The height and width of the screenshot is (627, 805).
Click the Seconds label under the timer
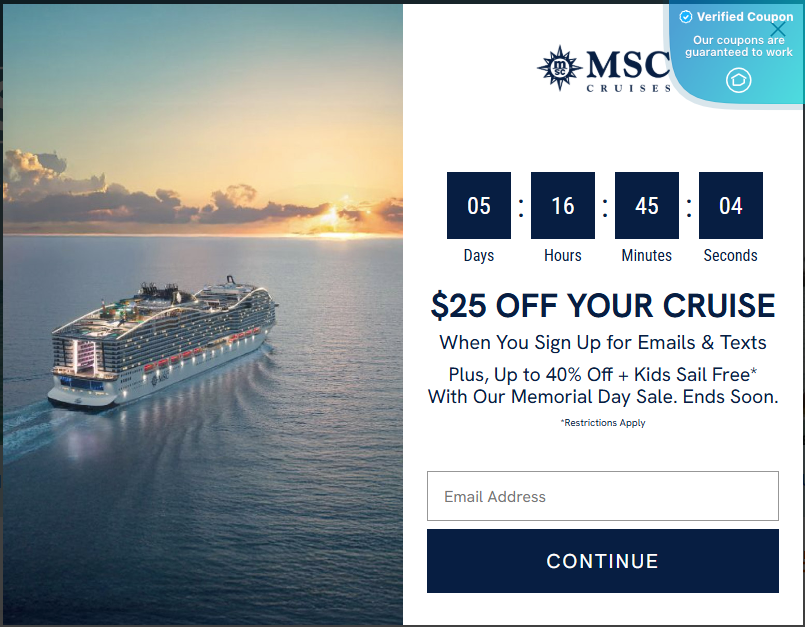tap(730, 255)
